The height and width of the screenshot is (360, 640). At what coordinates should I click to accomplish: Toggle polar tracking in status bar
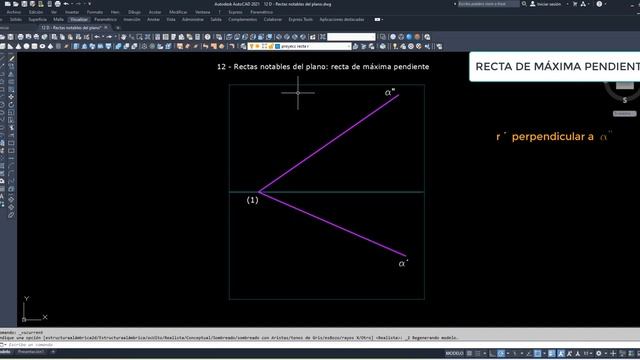501,353
